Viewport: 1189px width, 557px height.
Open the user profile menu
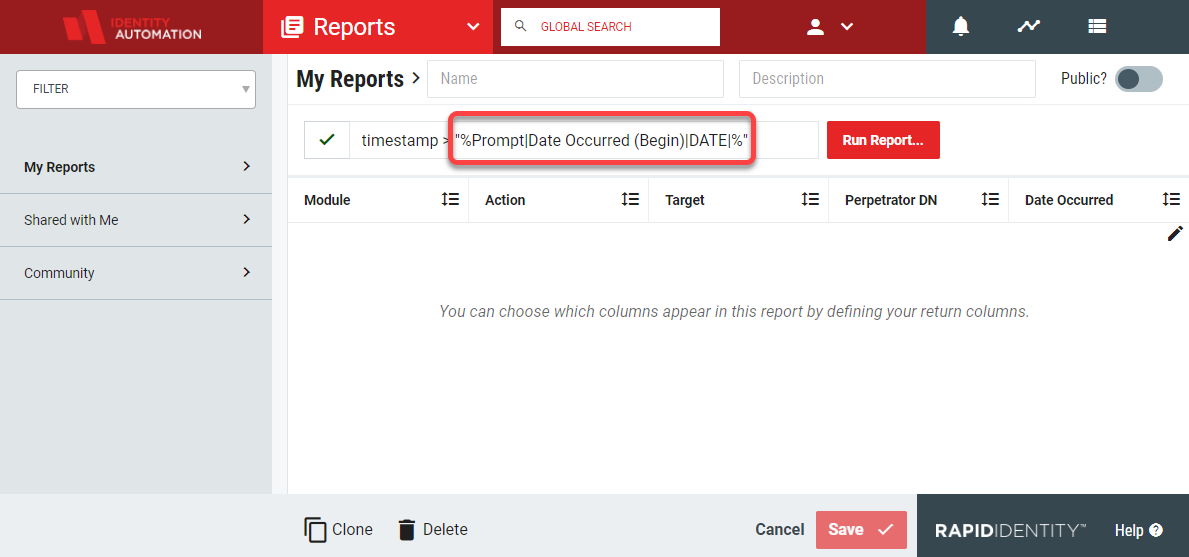coord(815,27)
